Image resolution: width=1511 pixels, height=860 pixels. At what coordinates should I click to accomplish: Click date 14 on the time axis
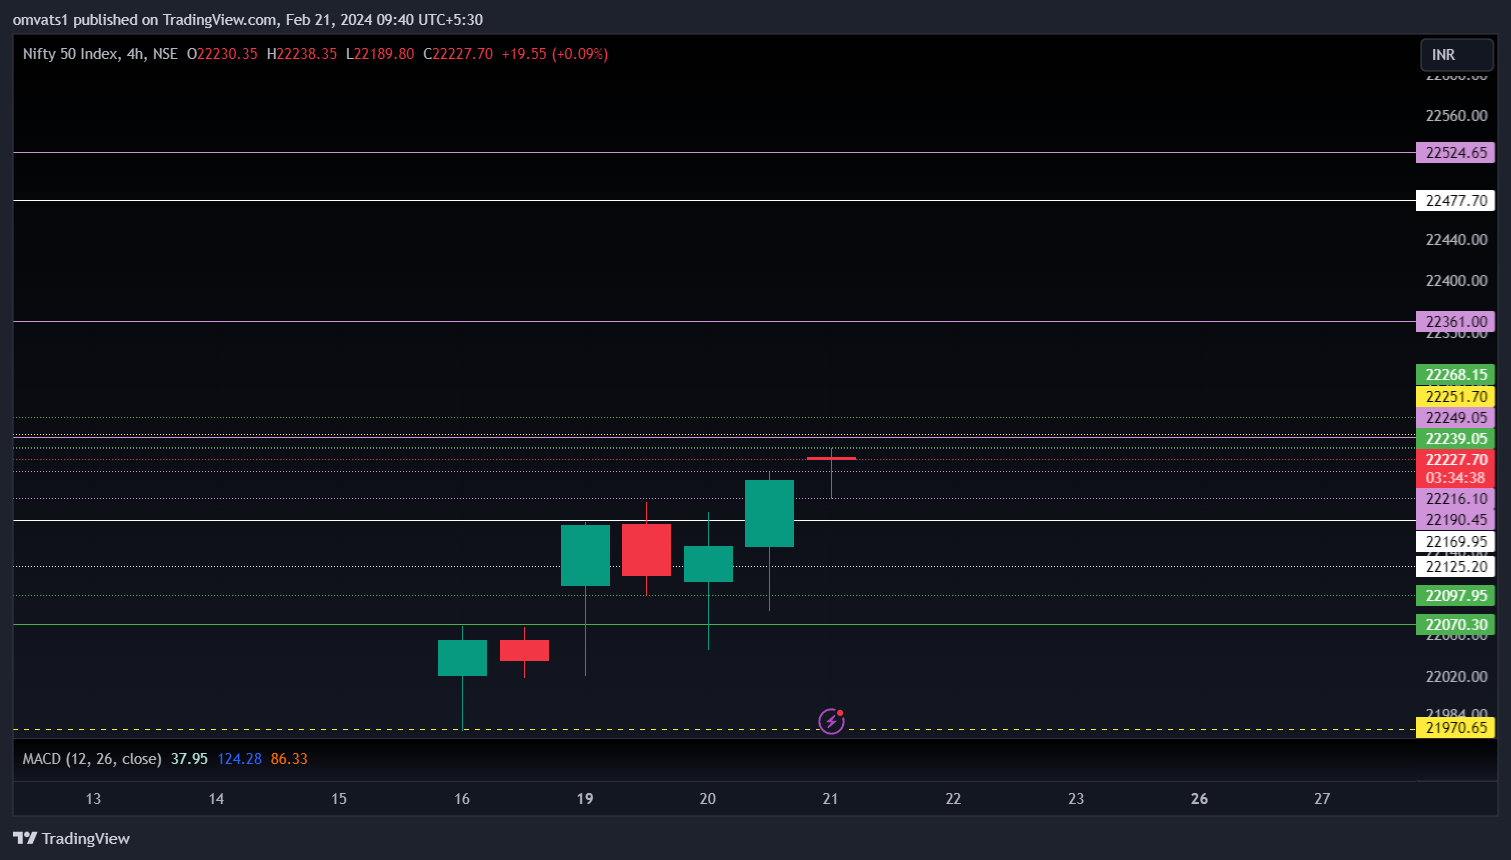[216, 799]
